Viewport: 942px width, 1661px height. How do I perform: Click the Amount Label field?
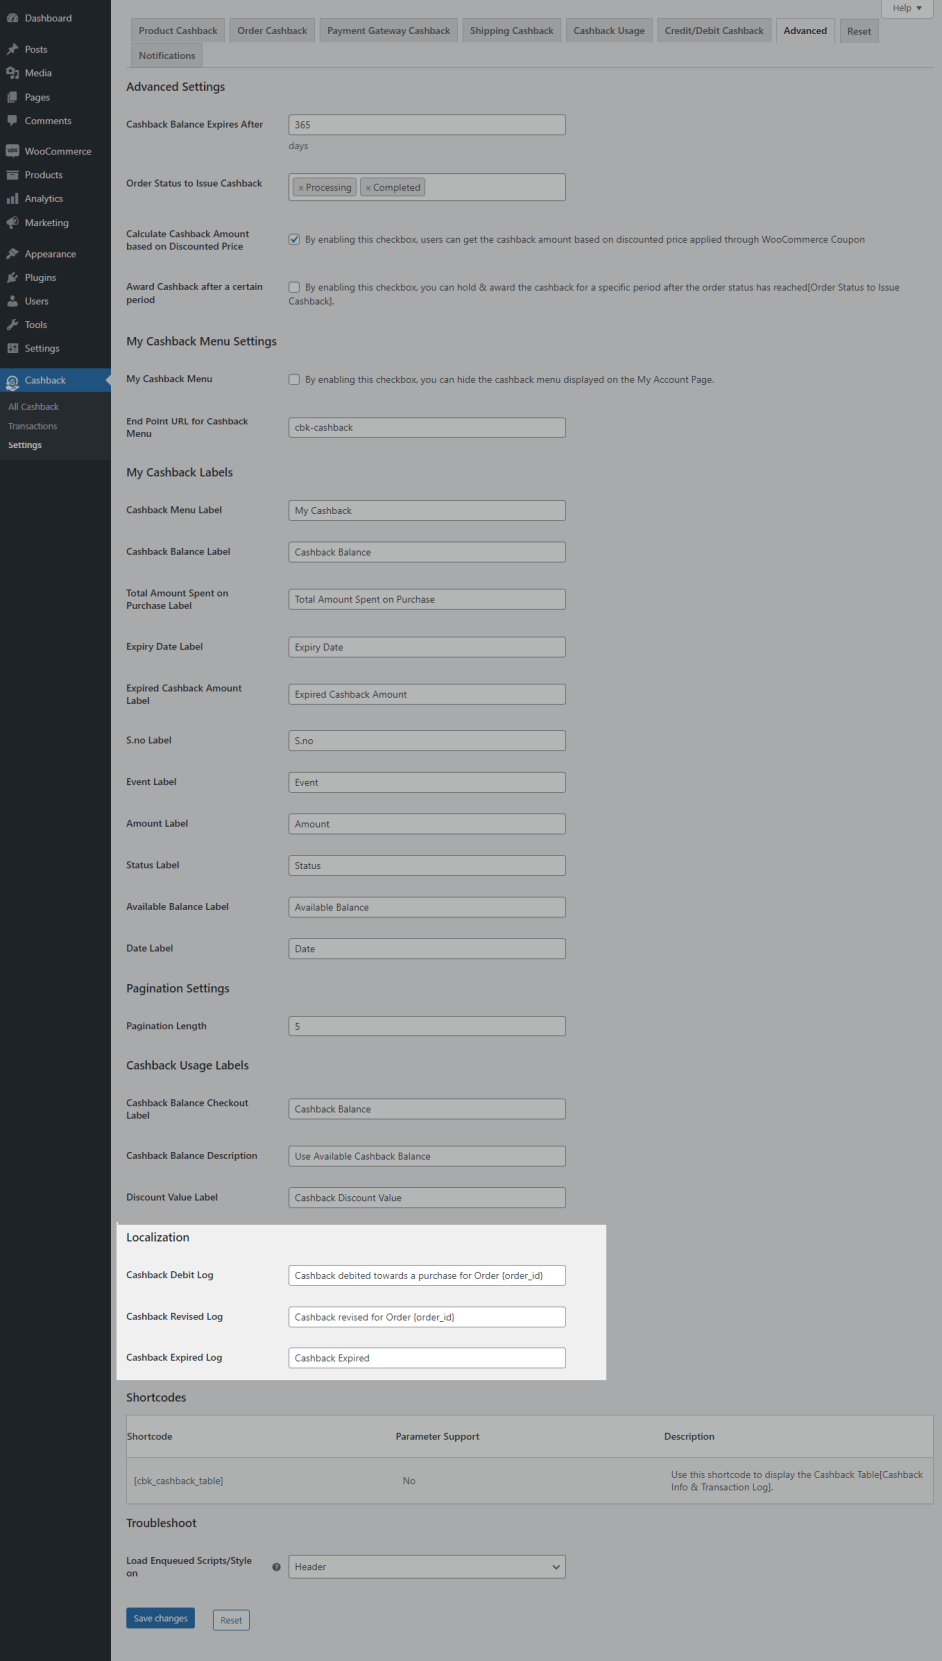(x=427, y=824)
